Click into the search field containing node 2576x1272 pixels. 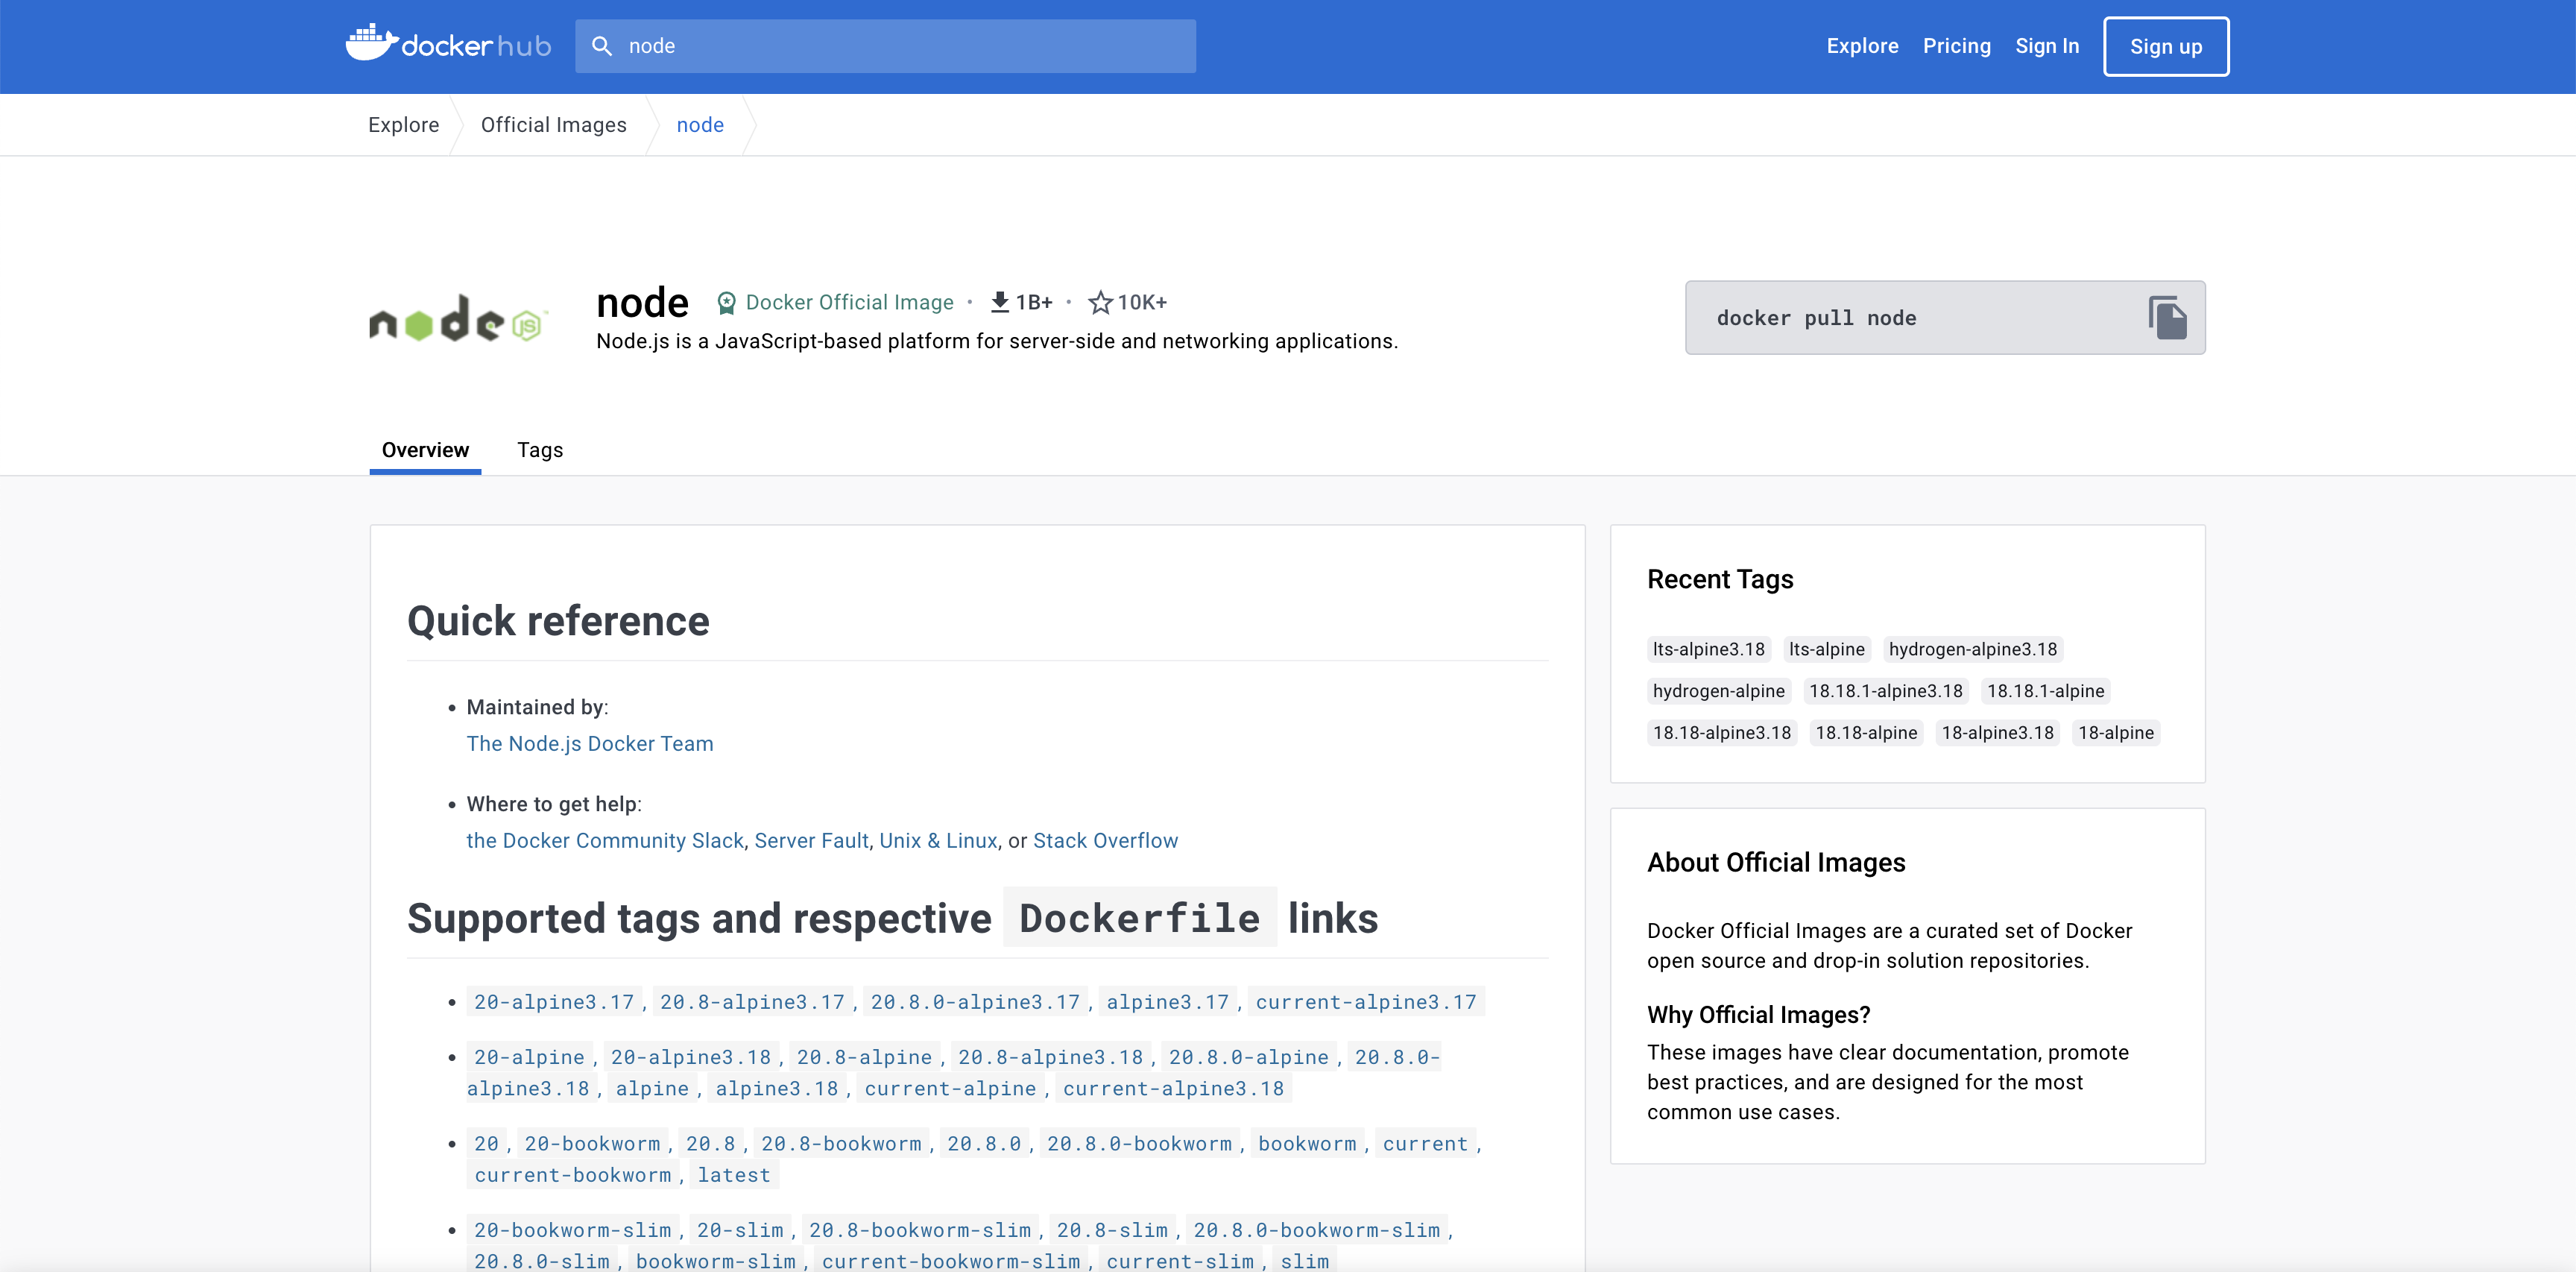pos(900,46)
